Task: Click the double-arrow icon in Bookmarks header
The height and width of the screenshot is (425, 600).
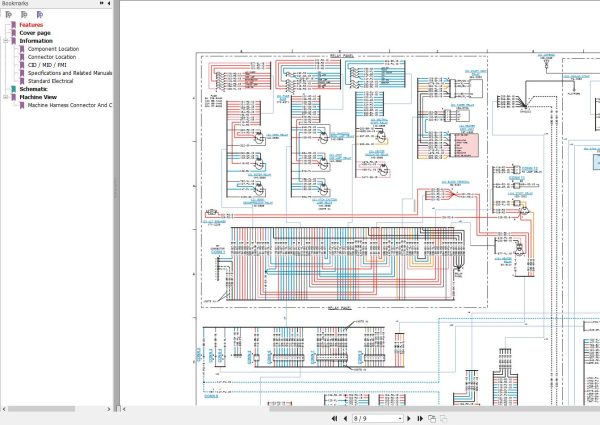Action: pos(101,3)
